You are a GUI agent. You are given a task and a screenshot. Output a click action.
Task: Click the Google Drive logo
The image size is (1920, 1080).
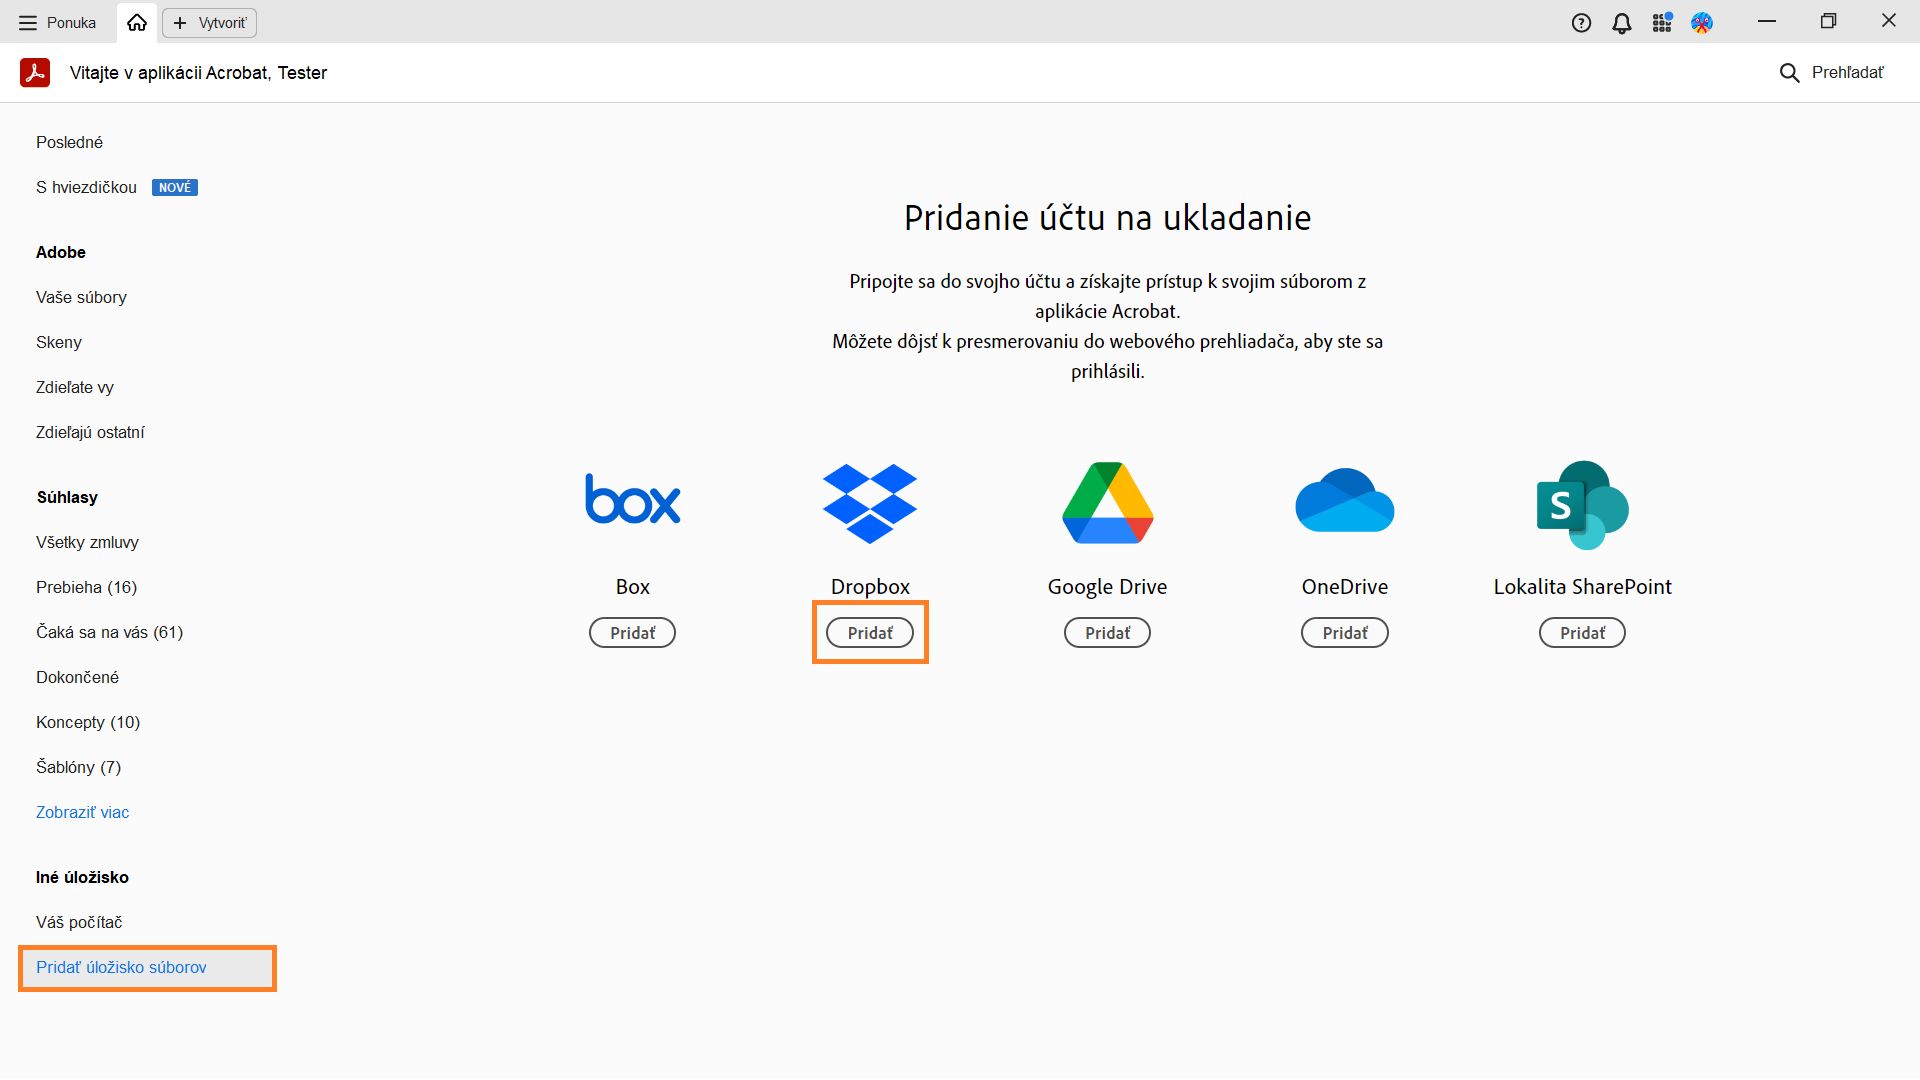click(1107, 503)
